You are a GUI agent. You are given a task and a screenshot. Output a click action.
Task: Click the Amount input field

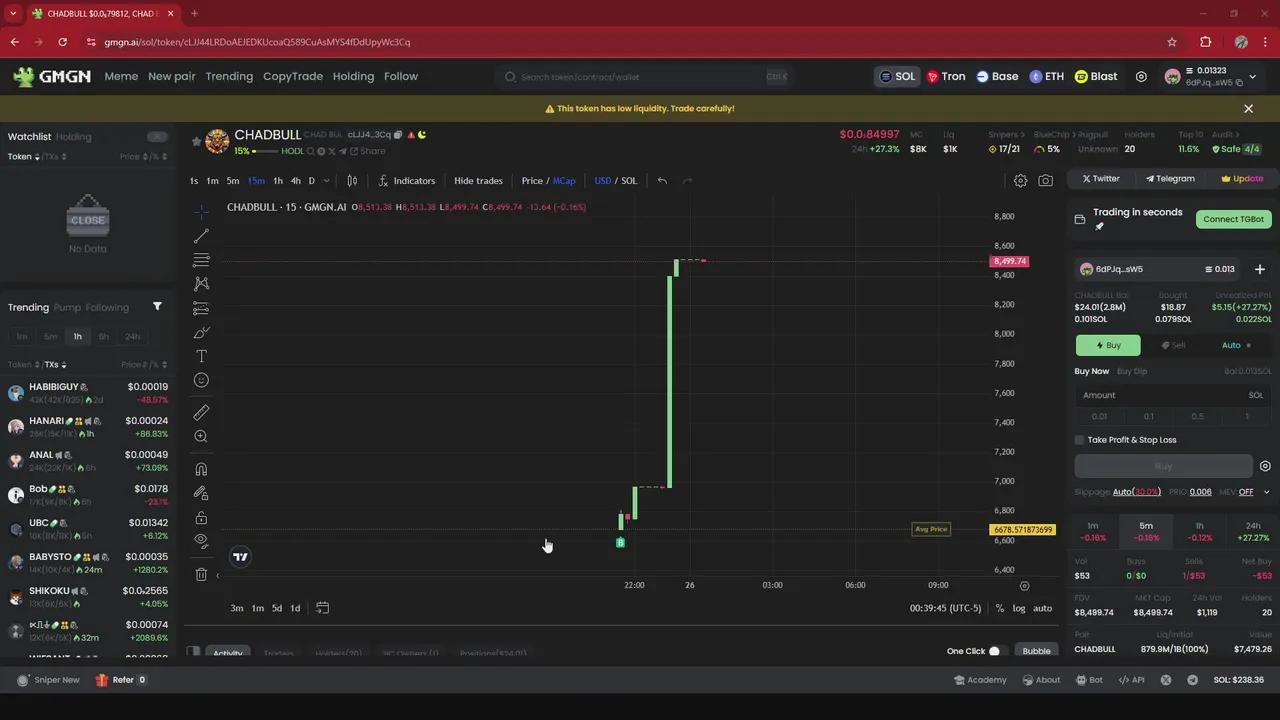1160,395
